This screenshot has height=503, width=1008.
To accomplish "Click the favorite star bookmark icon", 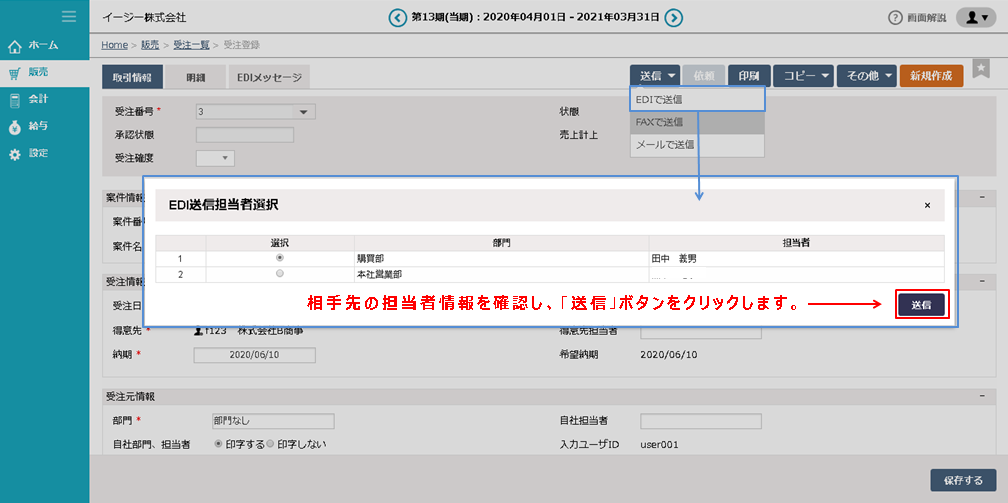I will point(980,67).
